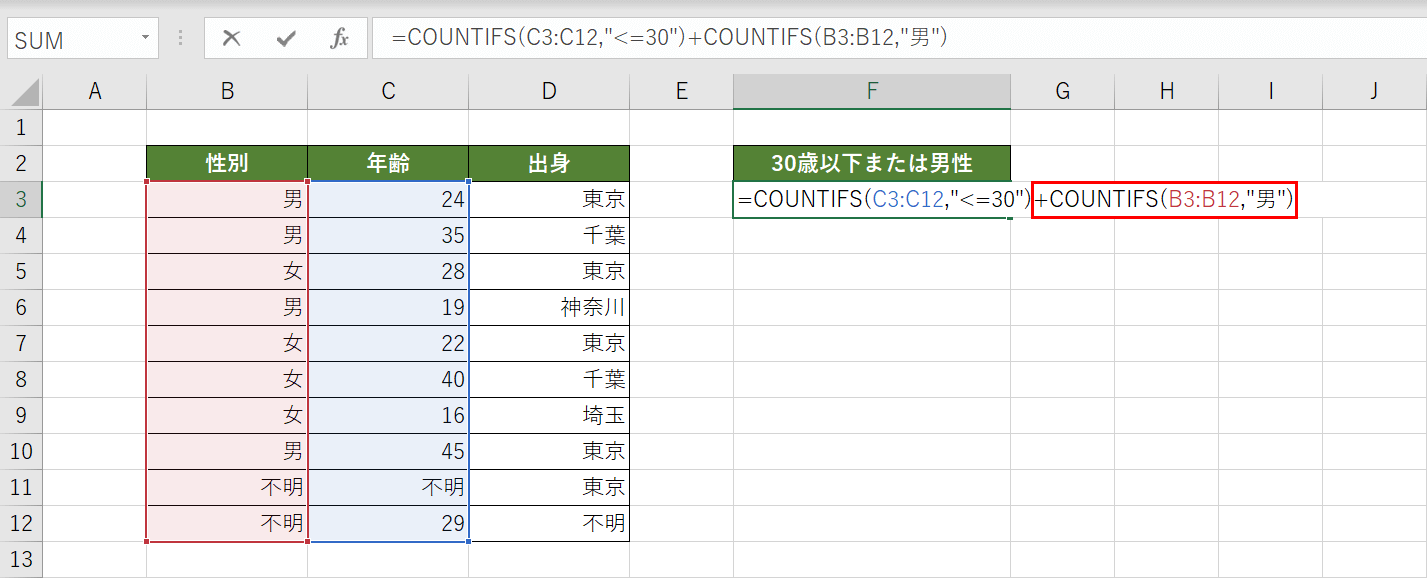Select row header 3

pos(21,199)
